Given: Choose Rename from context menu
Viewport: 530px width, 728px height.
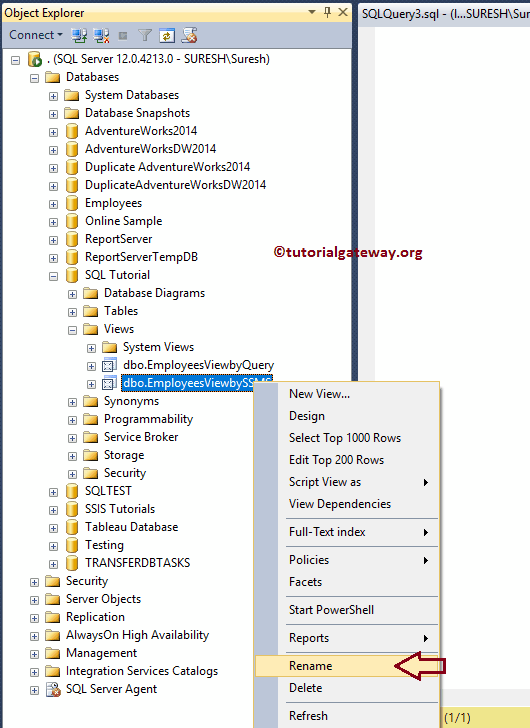Looking at the screenshot, I should (346, 666).
